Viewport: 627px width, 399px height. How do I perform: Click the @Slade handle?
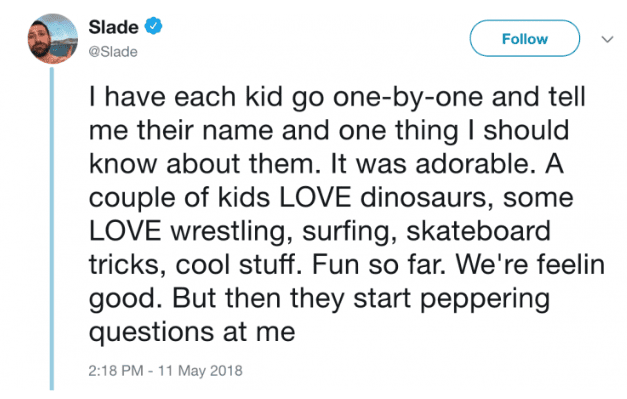113,52
